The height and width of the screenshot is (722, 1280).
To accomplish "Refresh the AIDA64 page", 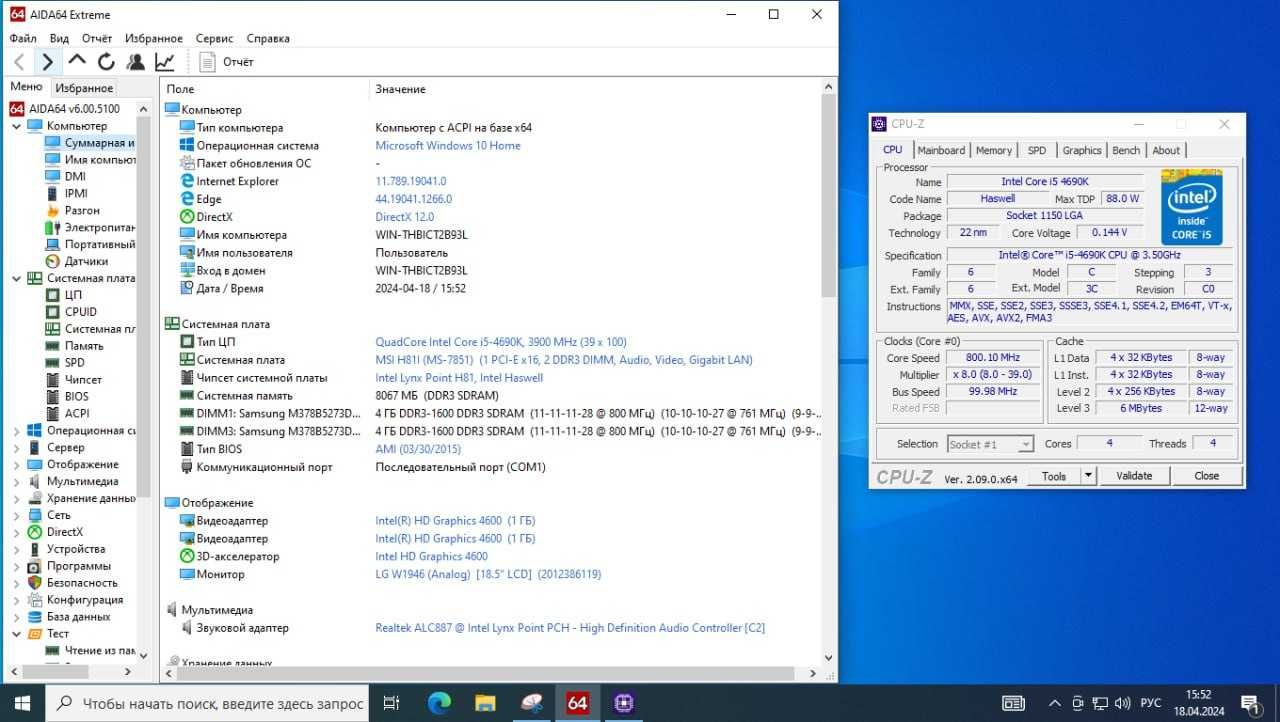I will pyautogui.click(x=106, y=62).
